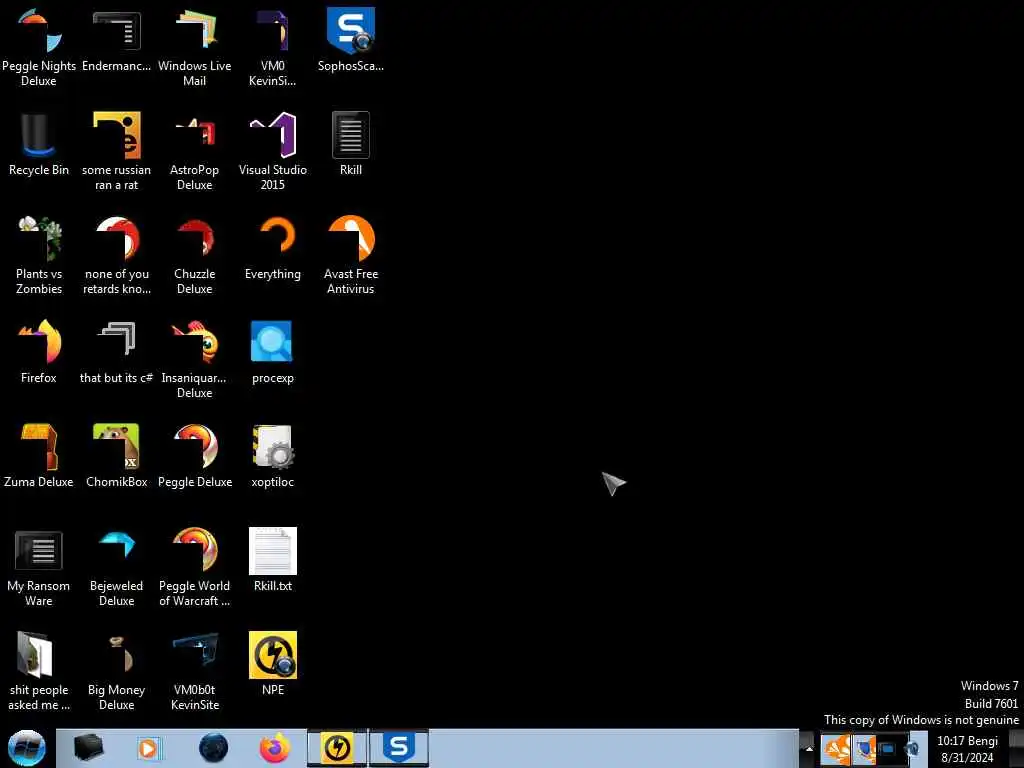1024x768 pixels.
Task: Select the 'that but its c#' icon
Action: pyautogui.click(x=116, y=353)
